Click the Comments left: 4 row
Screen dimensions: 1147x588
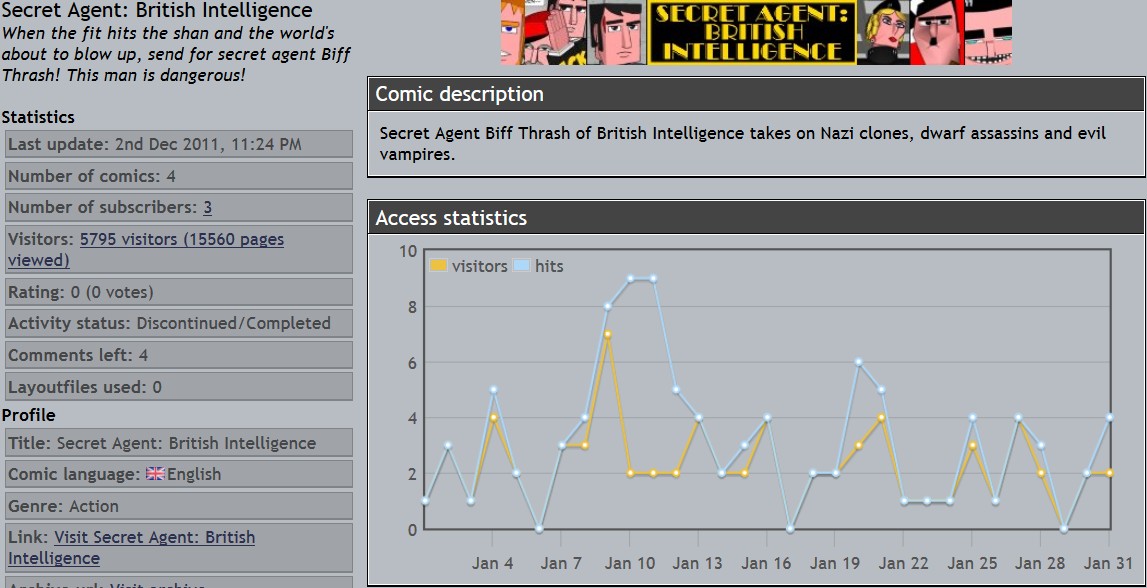pyautogui.click(x=178, y=355)
